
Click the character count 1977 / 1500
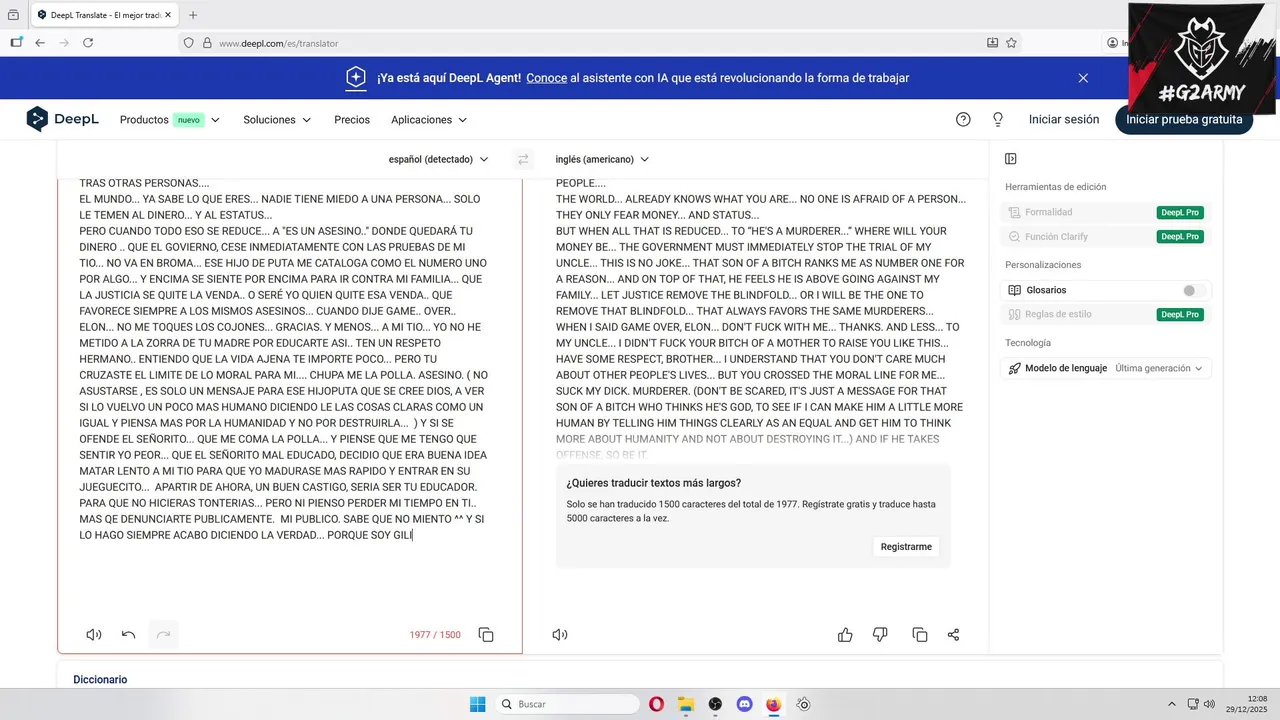point(435,635)
